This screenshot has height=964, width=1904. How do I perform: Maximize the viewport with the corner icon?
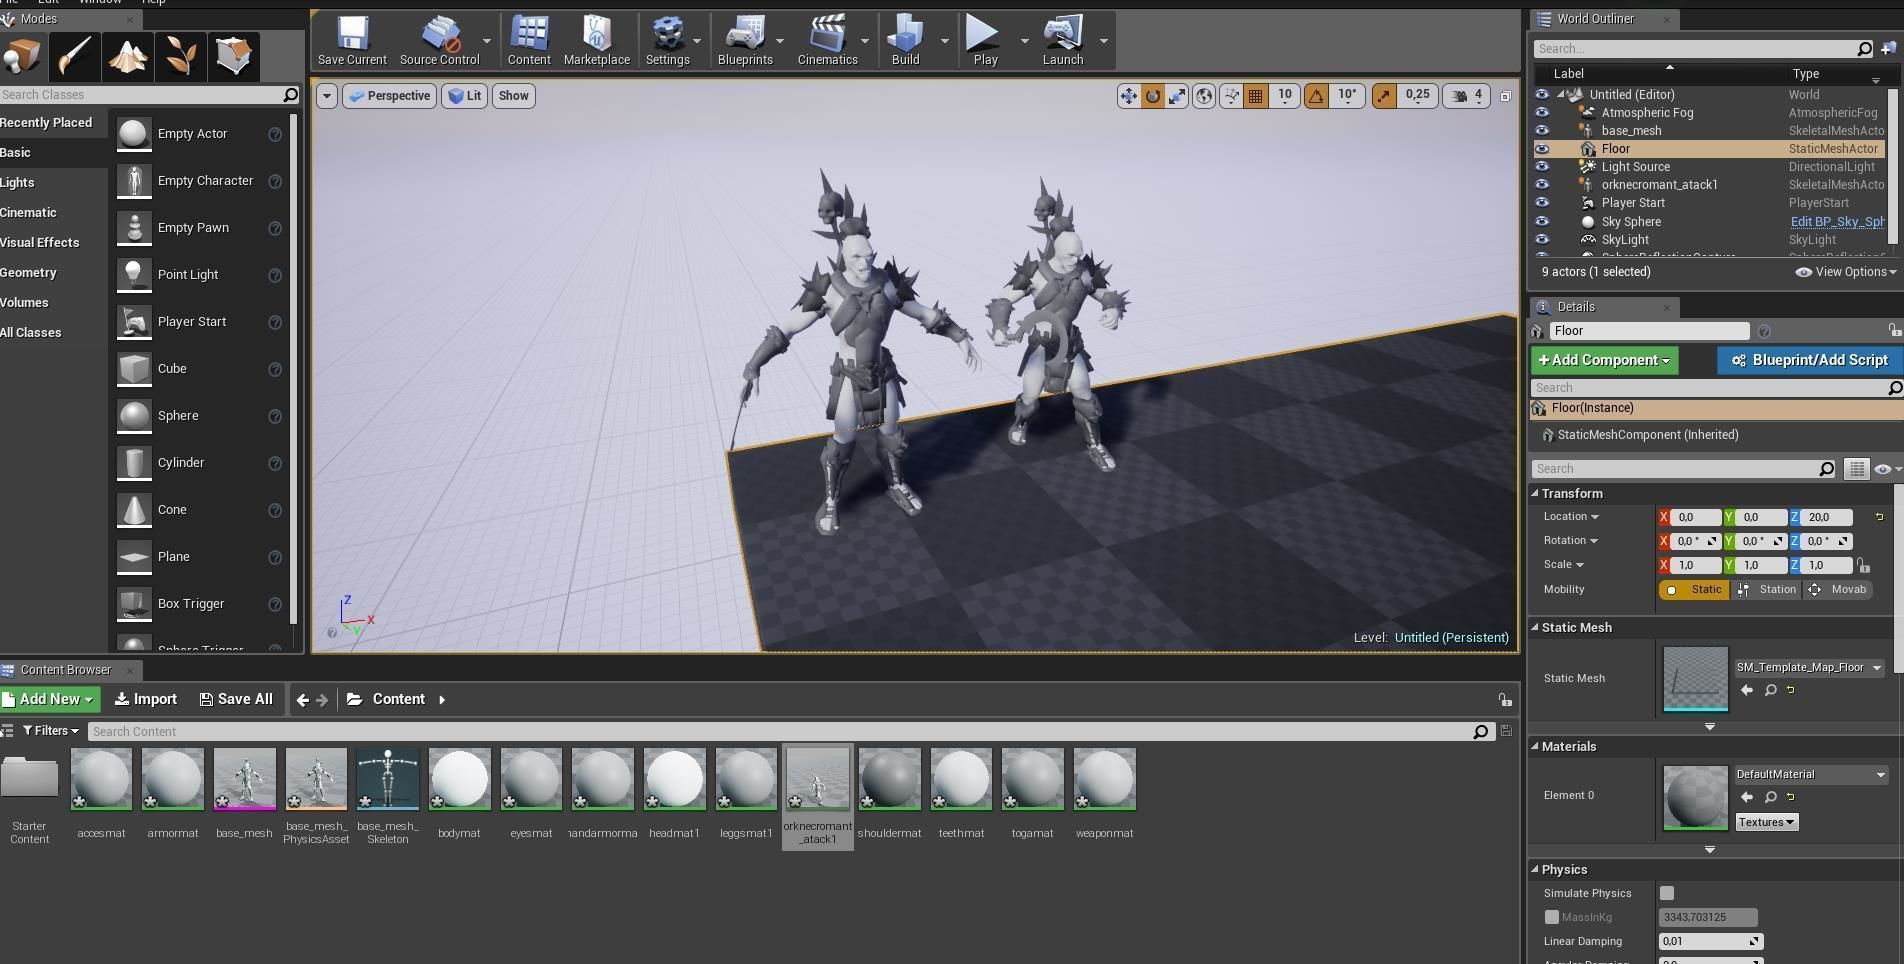1505,96
